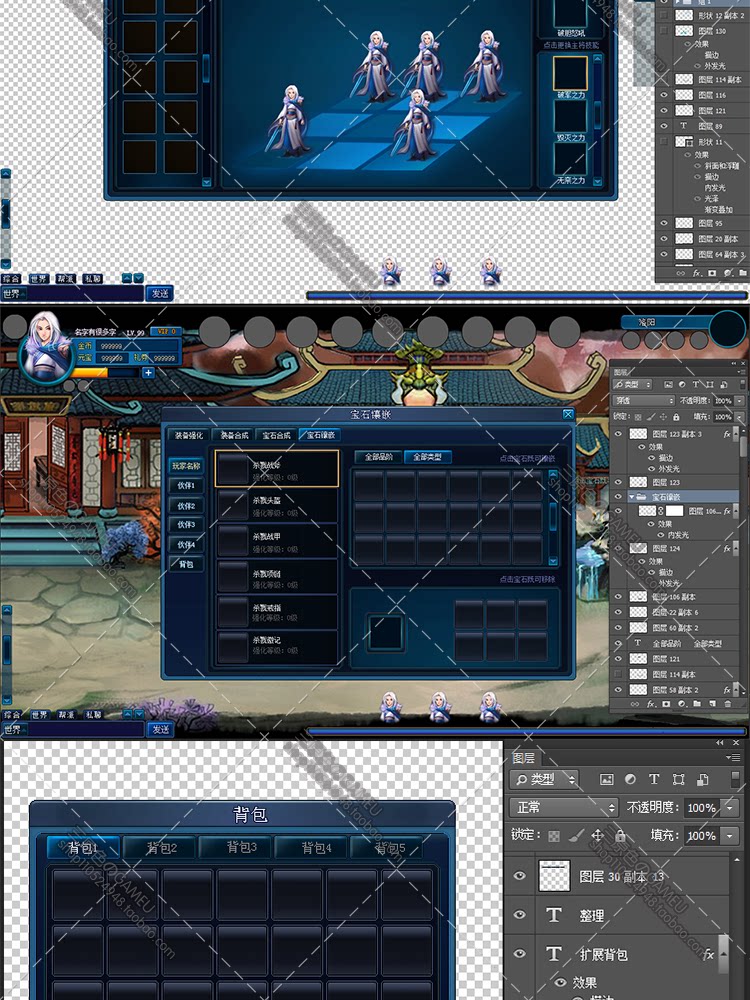
Task: Collapse effects arrow on 扩展背包 layer
Action: point(723,954)
